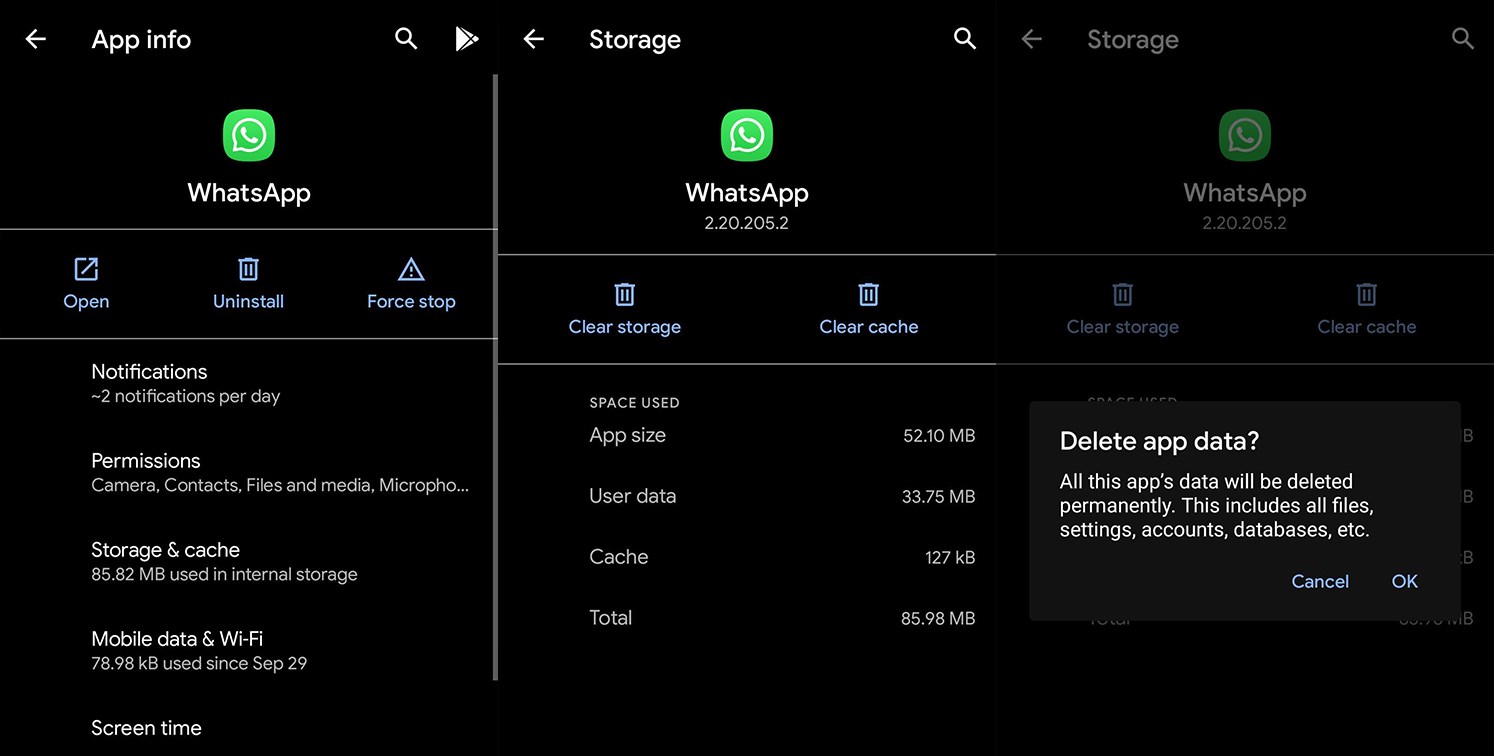Tap the dimmed search icon behind the dialog
Screen dimensions: 1494x756
tap(1463, 39)
